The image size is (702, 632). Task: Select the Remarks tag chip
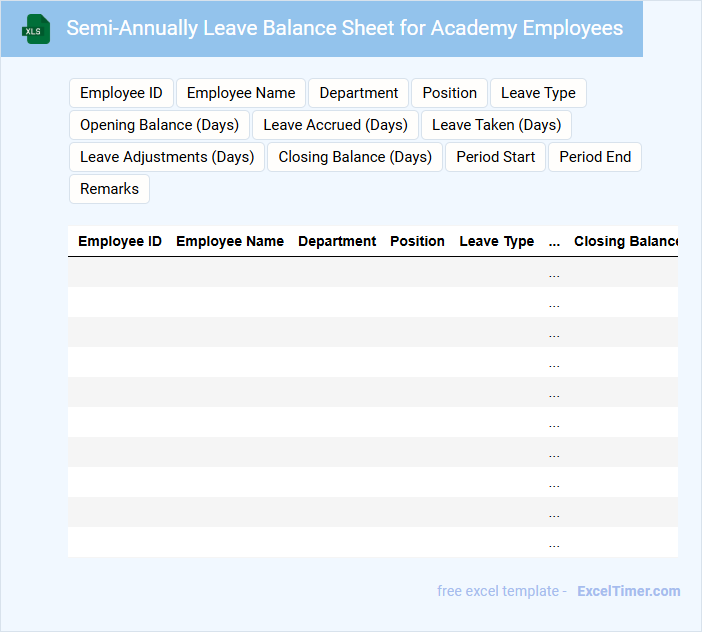pyautogui.click(x=109, y=189)
